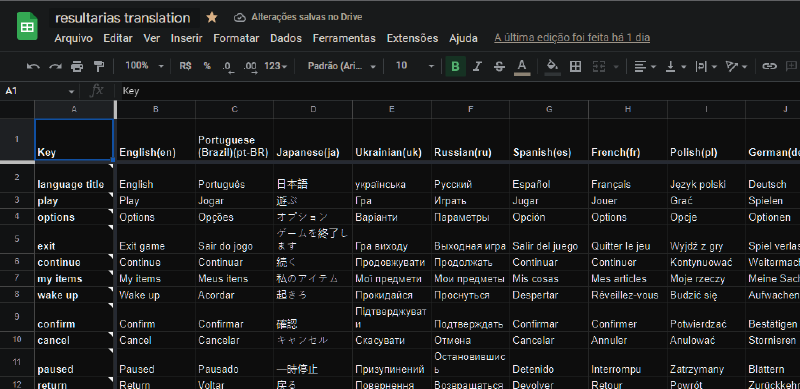Image resolution: width=800 pixels, height=389 pixels.
Task: Redo the last action
Action: (x=55, y=66)
